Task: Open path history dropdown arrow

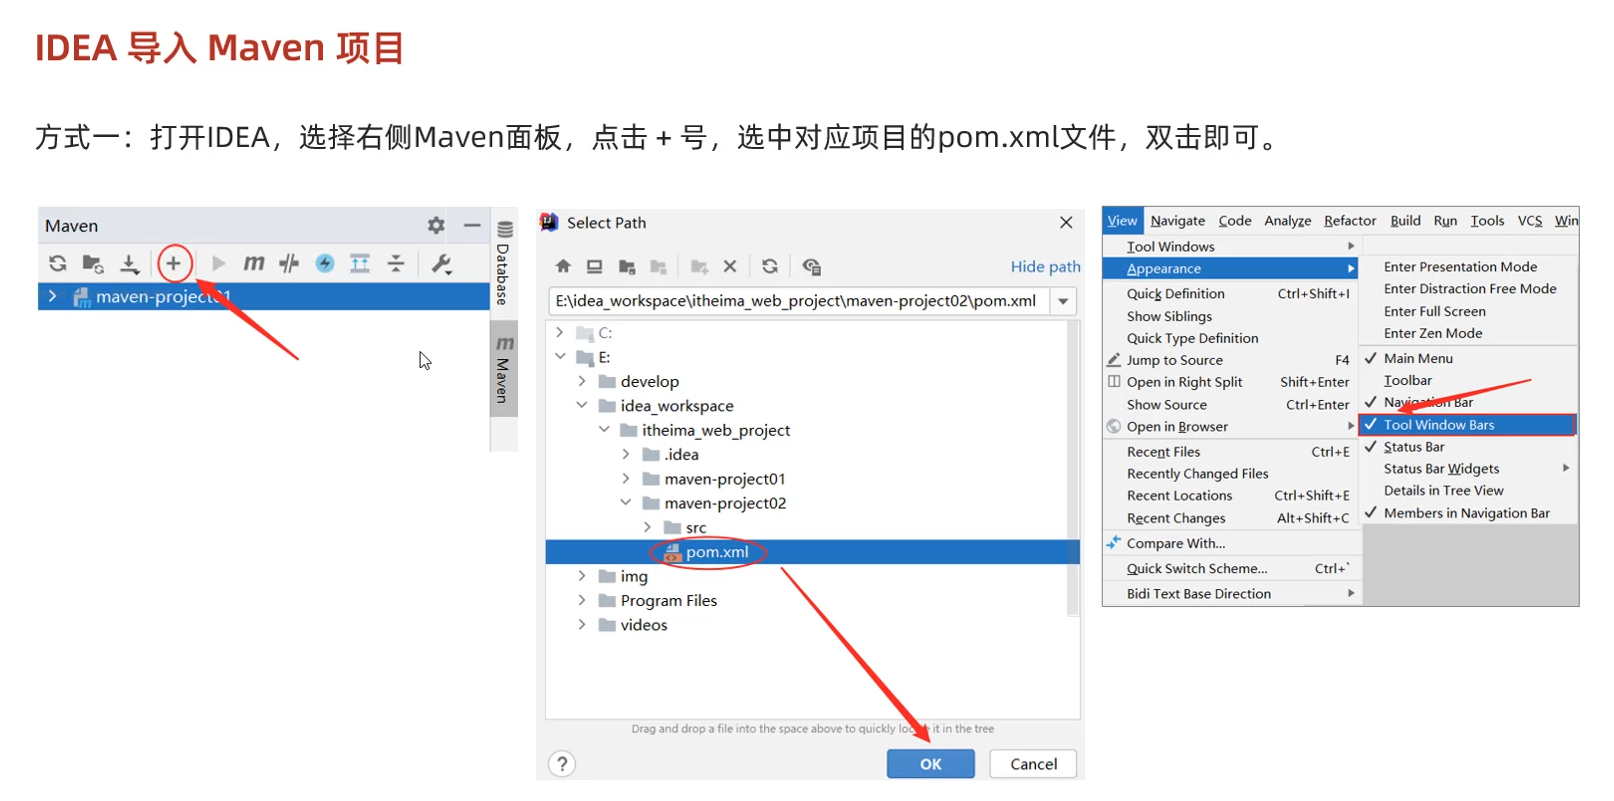Action: pyautogui.click(x=1063, y=301)
